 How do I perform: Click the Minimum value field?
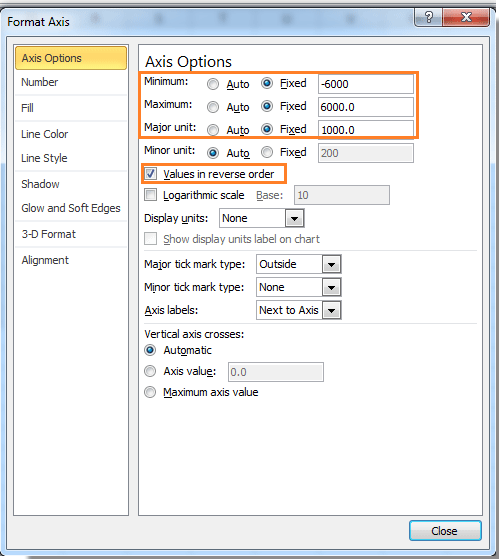[x=366, y=84]
